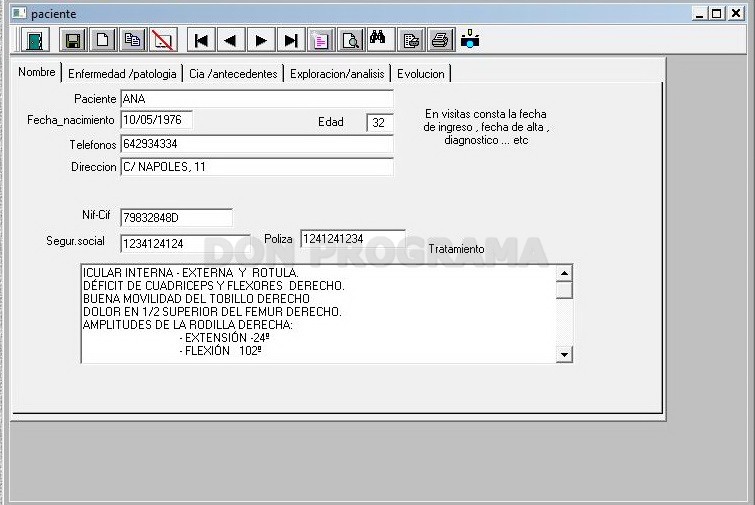Open the Exploracion/analisis tab
The height and width of the screenshot is (505, 755).
click(x=337, y=74)
